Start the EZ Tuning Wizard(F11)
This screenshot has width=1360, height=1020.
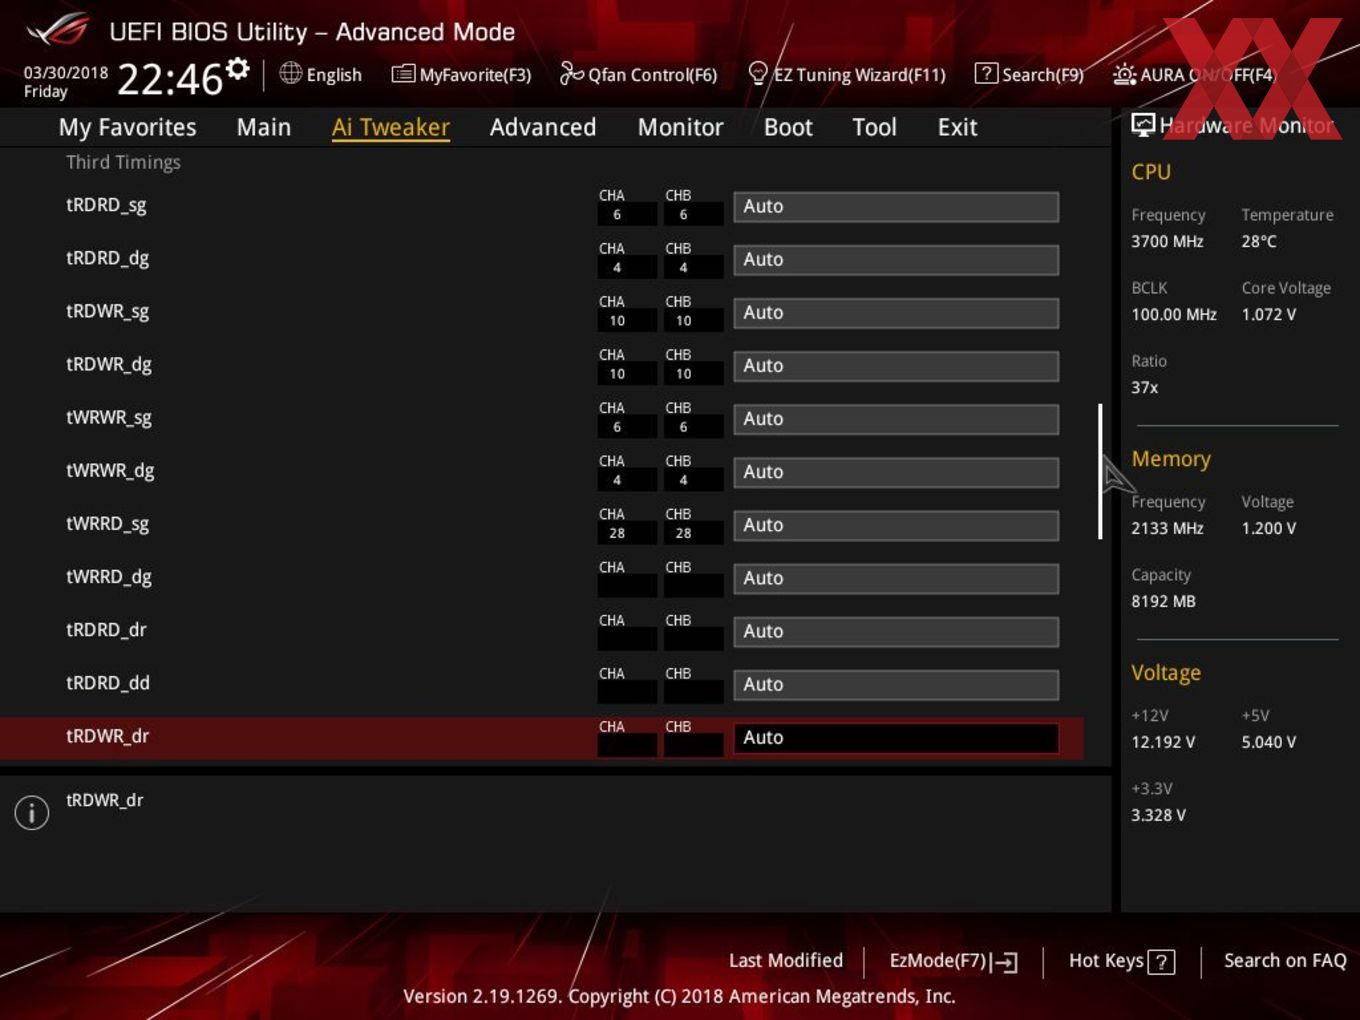[846, 74]
